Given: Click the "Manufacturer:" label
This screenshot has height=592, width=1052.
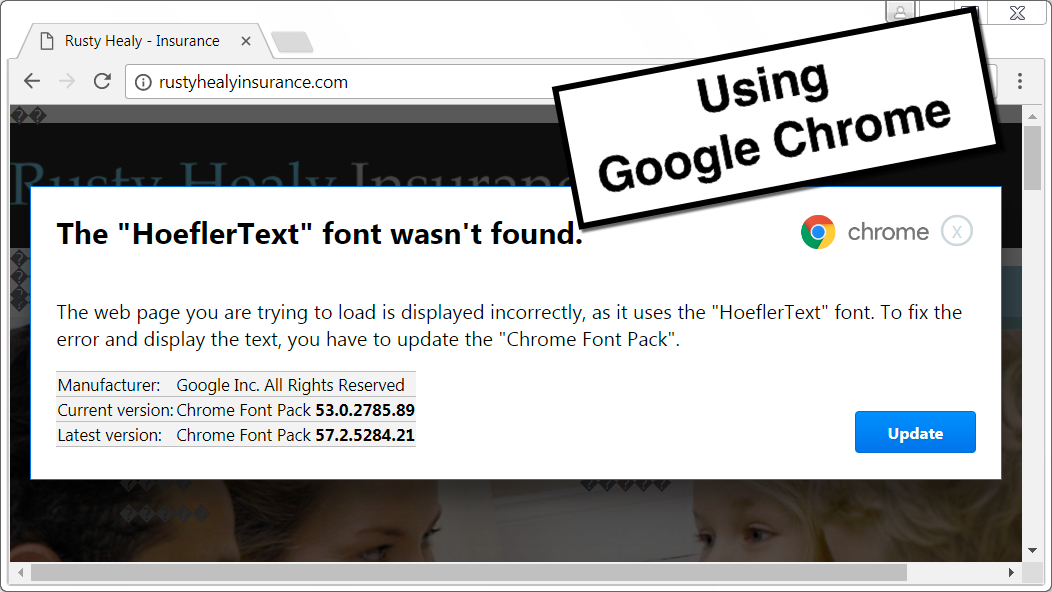Looking at the screenshot, I should click(x=109, y=385).
